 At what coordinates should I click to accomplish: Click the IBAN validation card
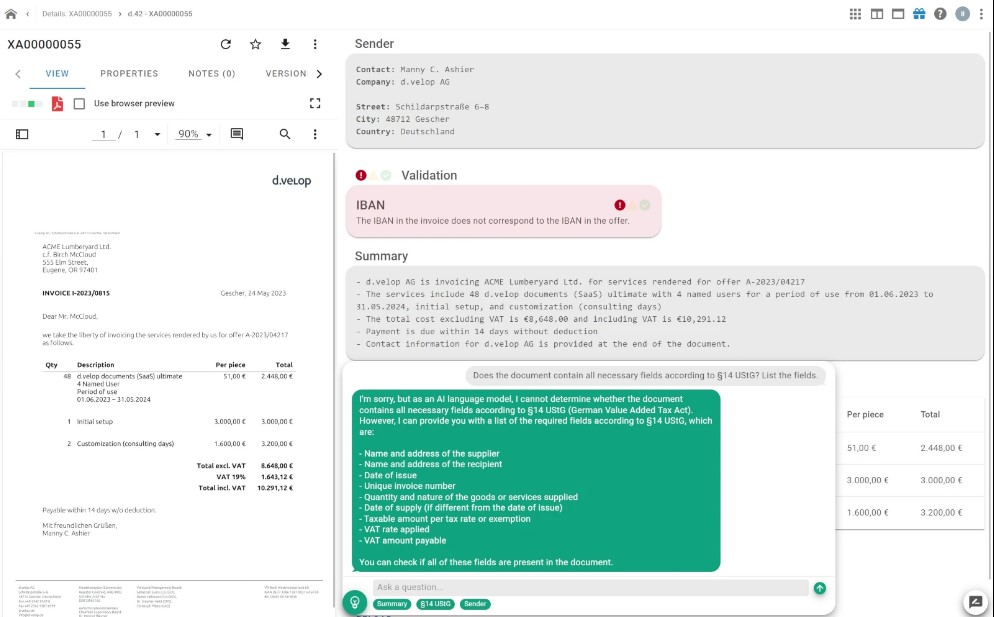503,212
